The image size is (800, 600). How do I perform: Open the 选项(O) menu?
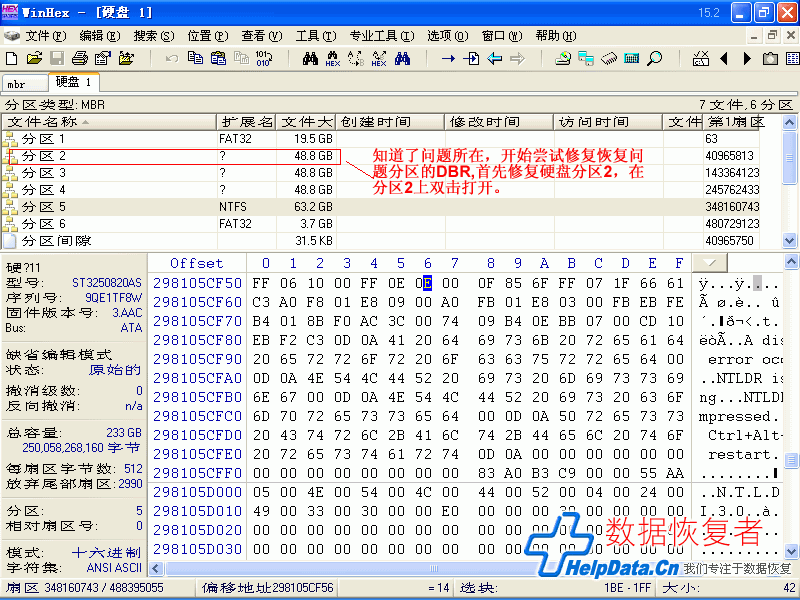pos(447,36)
